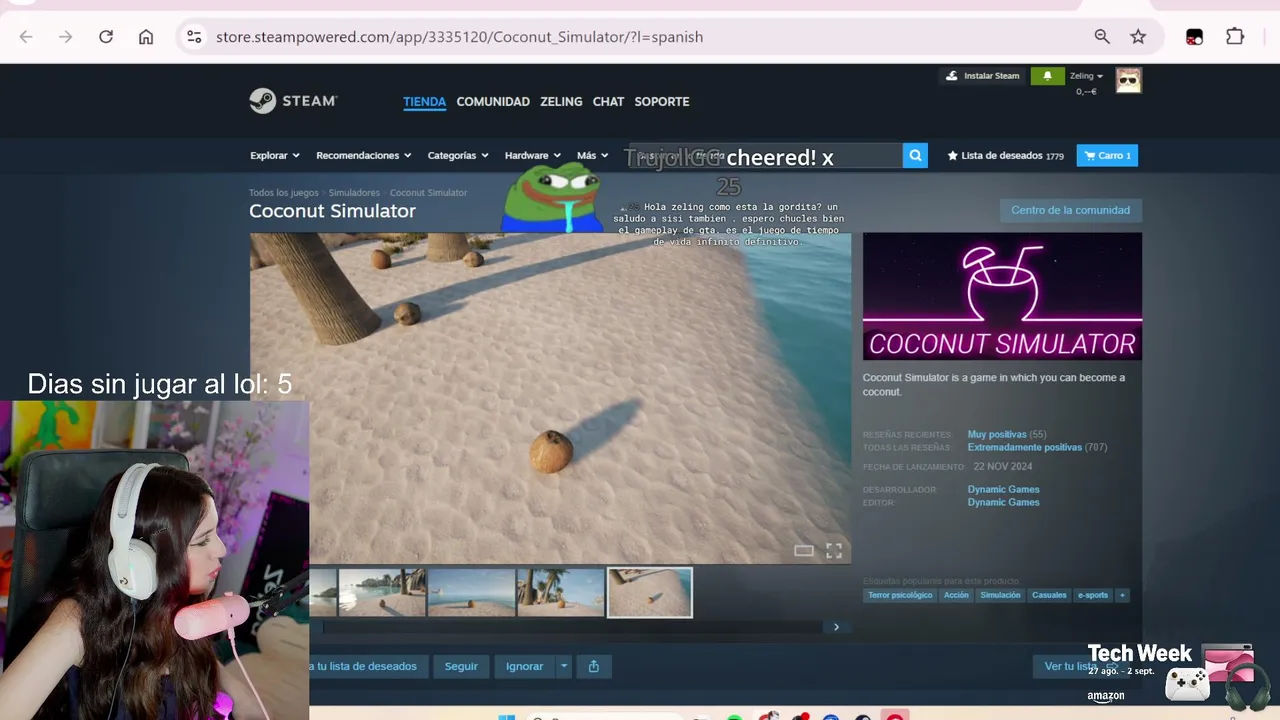Open the browser zoom magnifier control
Image resolution: width=1280 pixels, height=720 pixels.
click(1102, 37)
